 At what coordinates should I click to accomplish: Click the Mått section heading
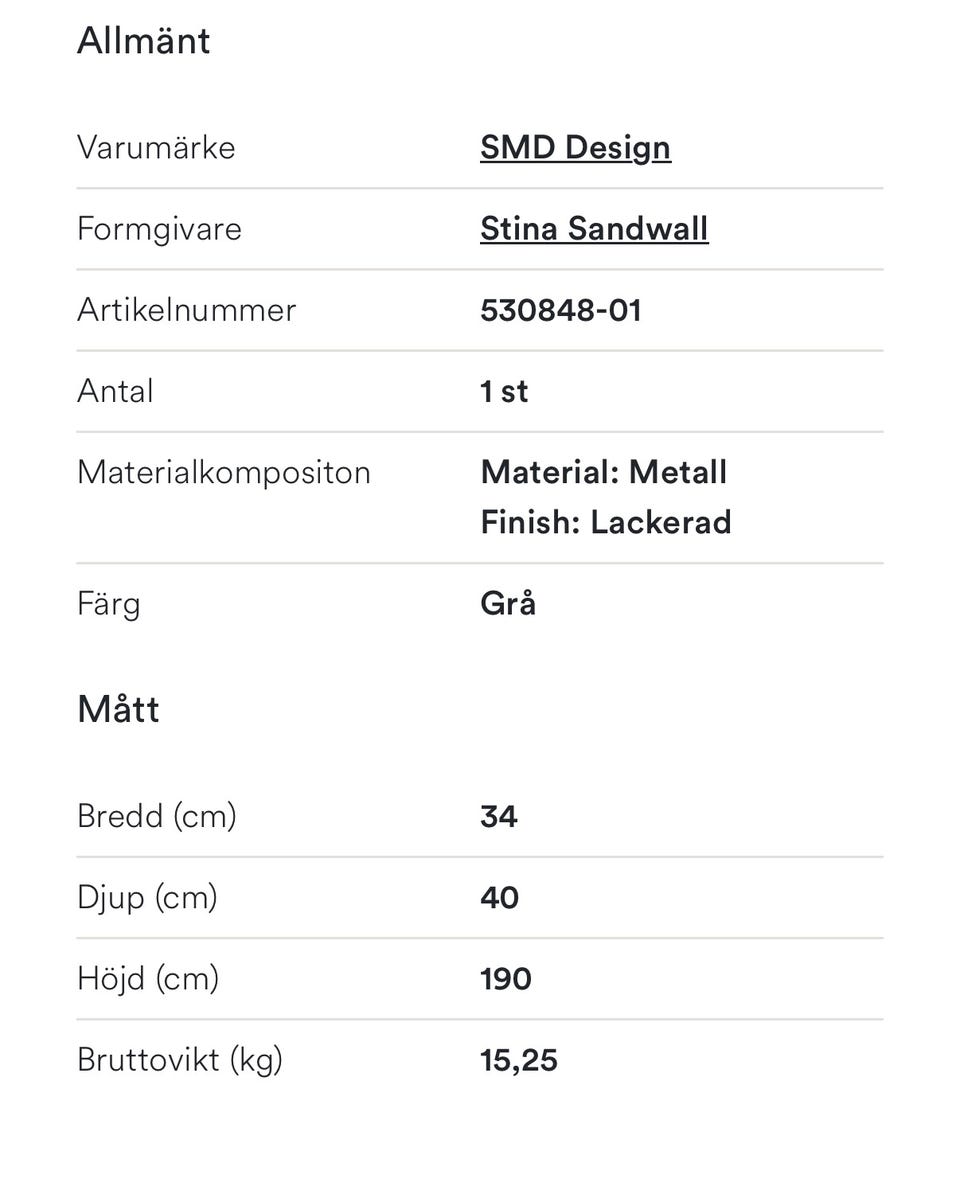[119, 709]
